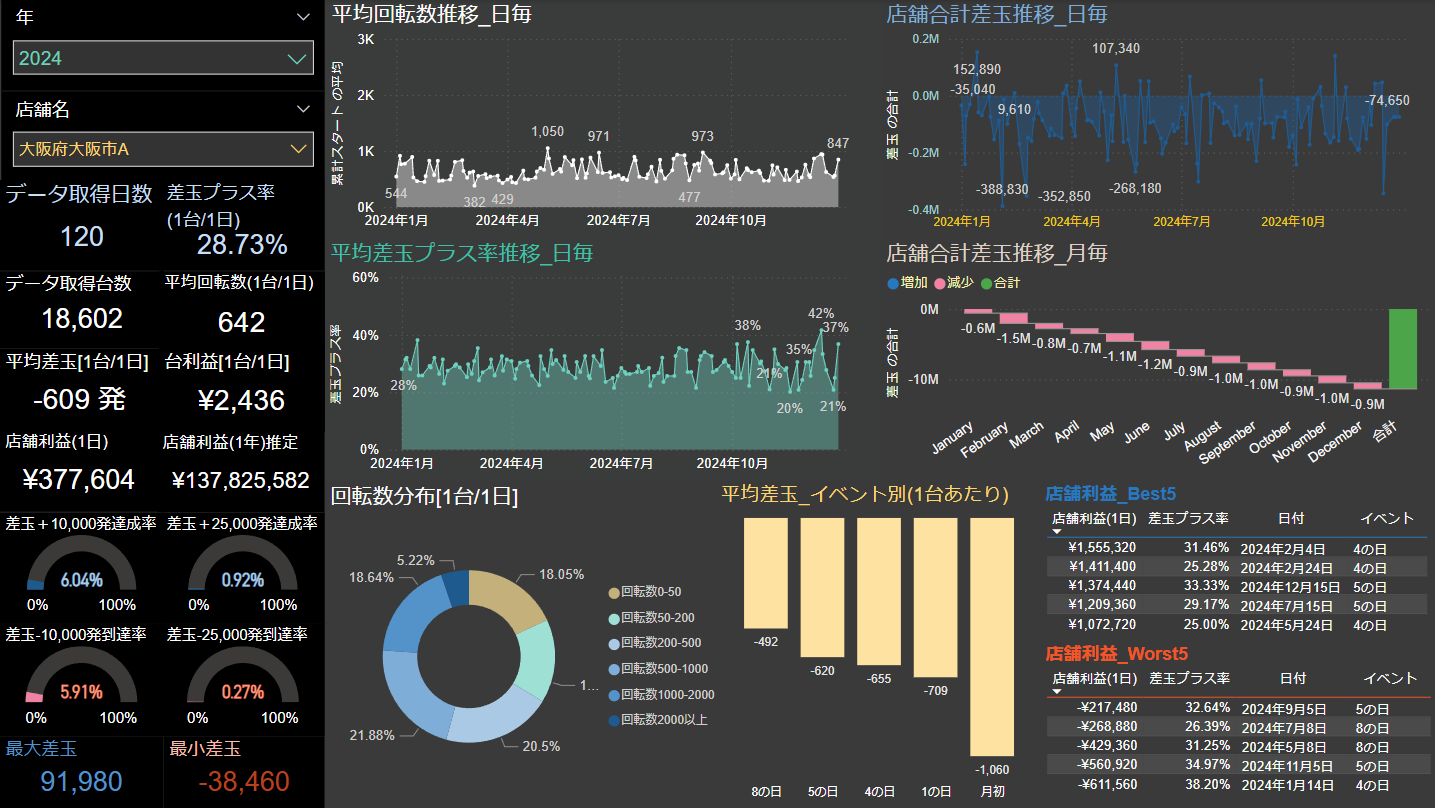This screenshot has width=1435, height=808.
Task: Pick the 回転数0-50 tan legend swatch
Action: [x=613, y=592]
